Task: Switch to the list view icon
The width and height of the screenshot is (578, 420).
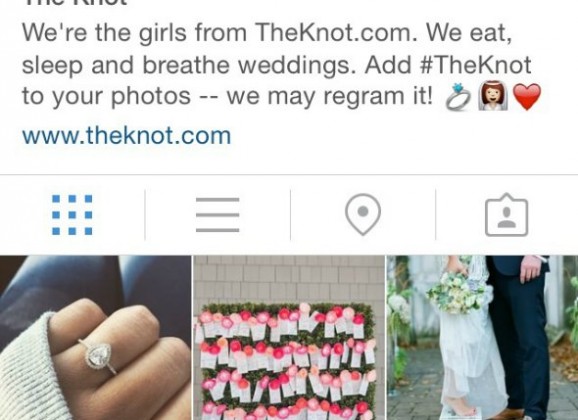Action: click(217, 215)
